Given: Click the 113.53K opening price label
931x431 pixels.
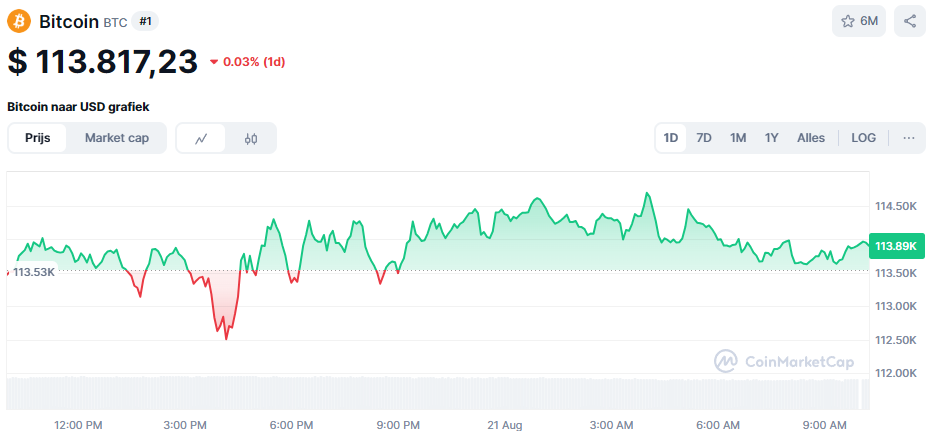Looking at the screenshot, I should 34,272.
